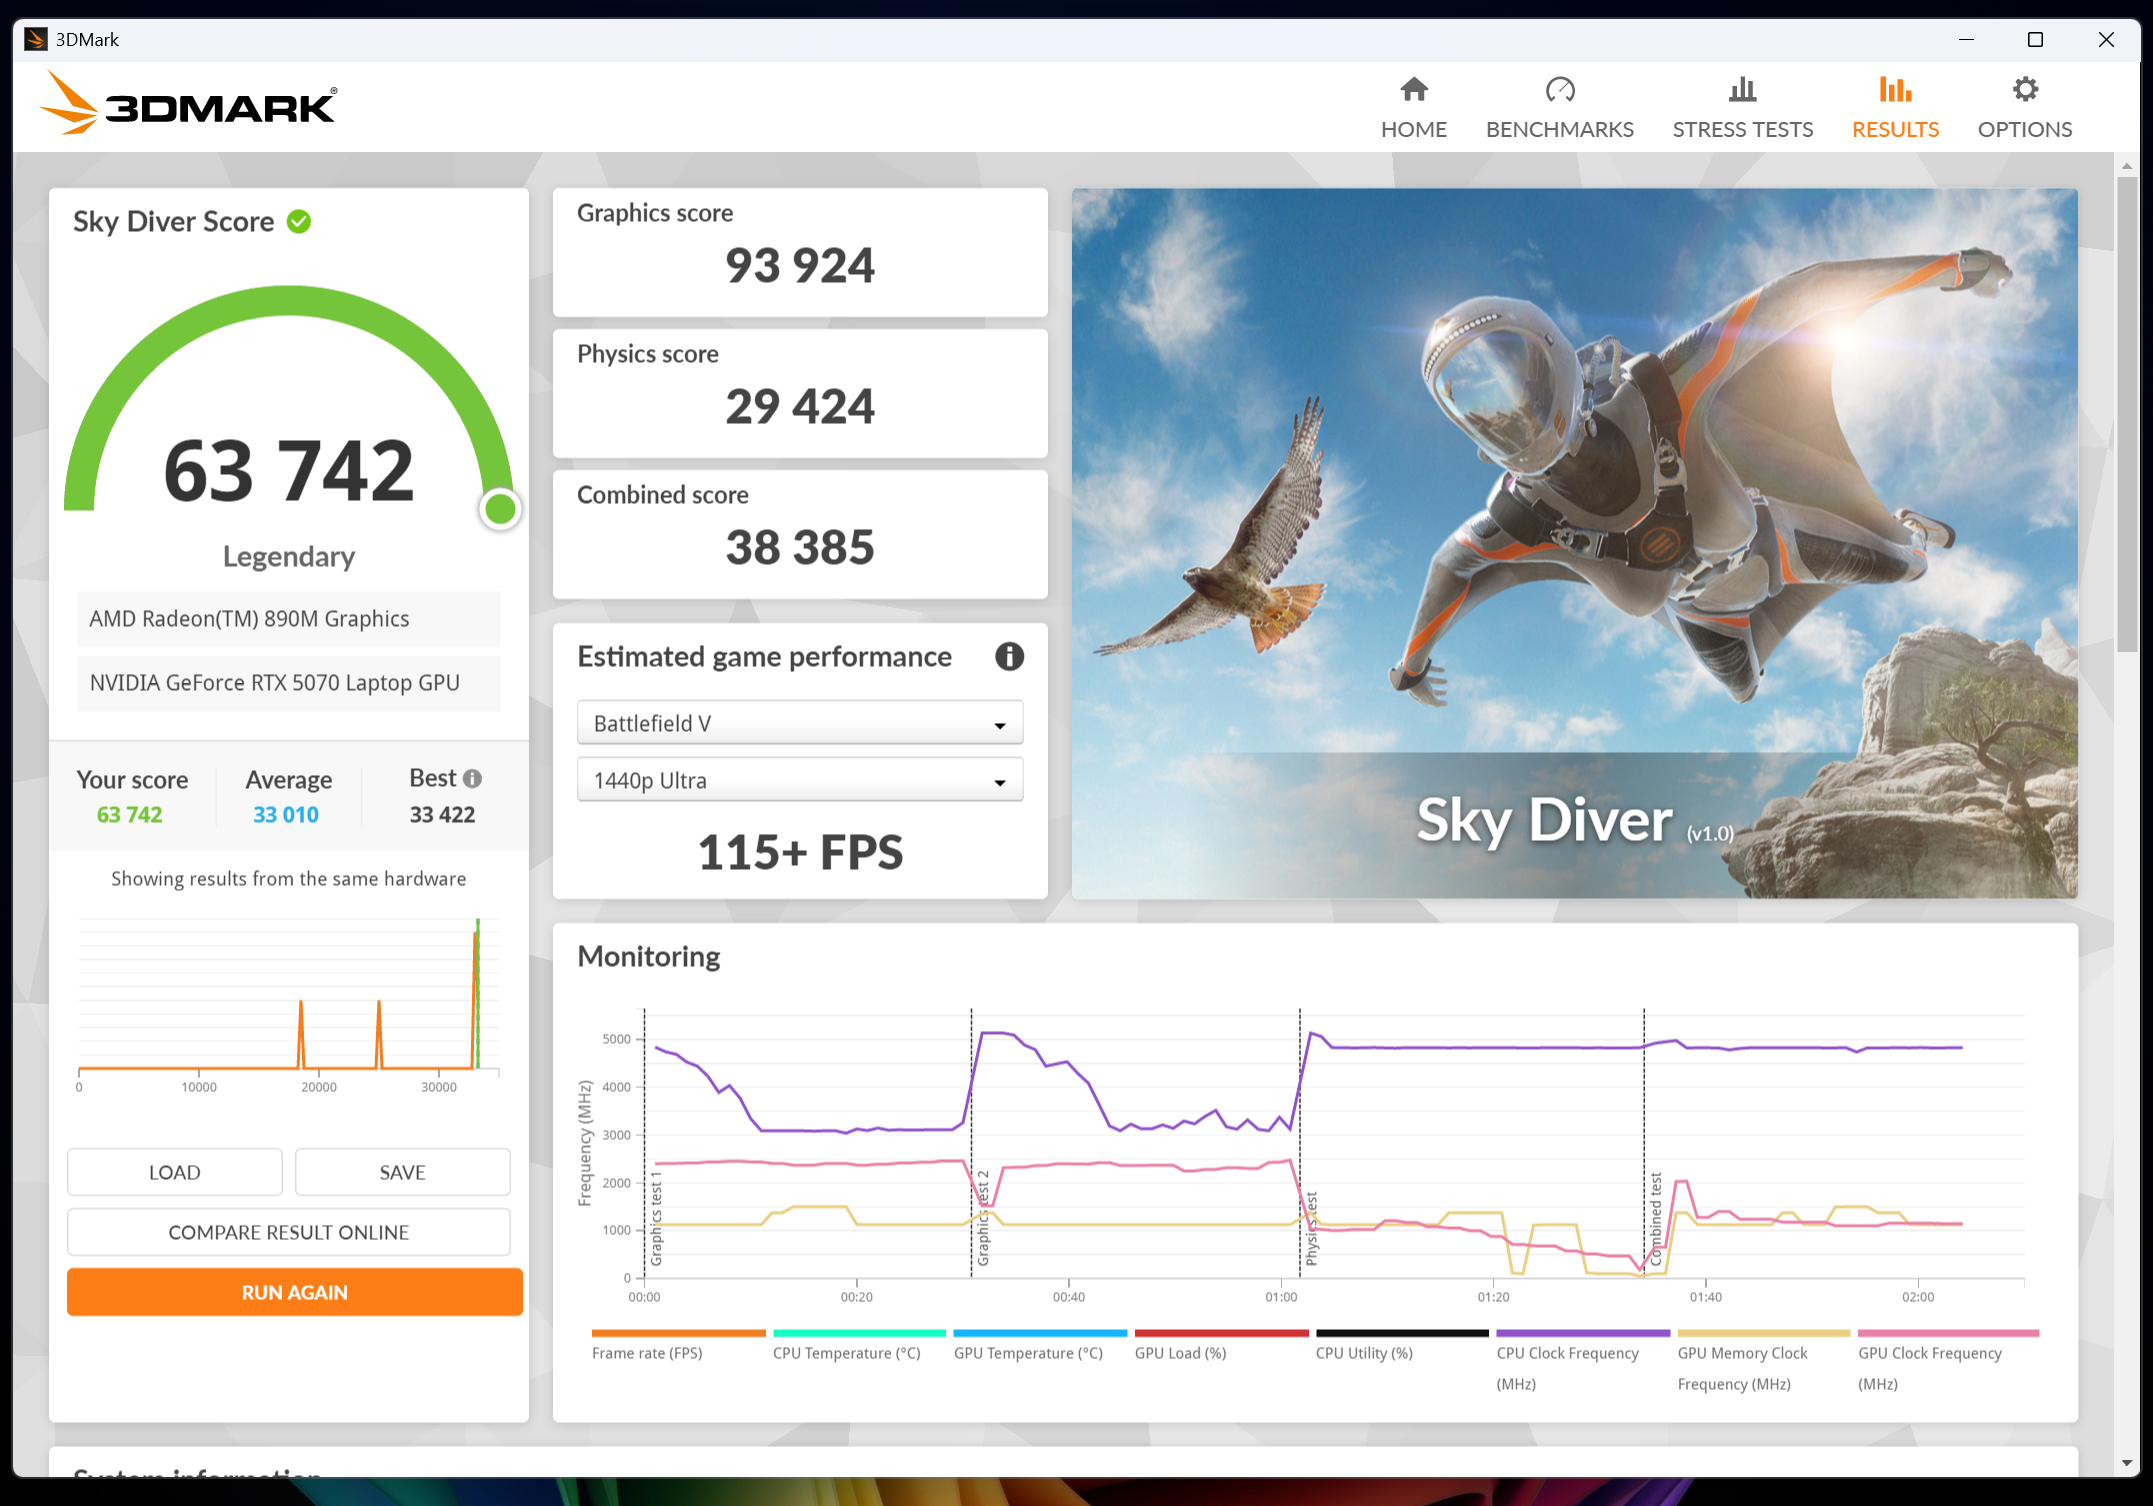Click the scrollbar up arrow

2126,165
